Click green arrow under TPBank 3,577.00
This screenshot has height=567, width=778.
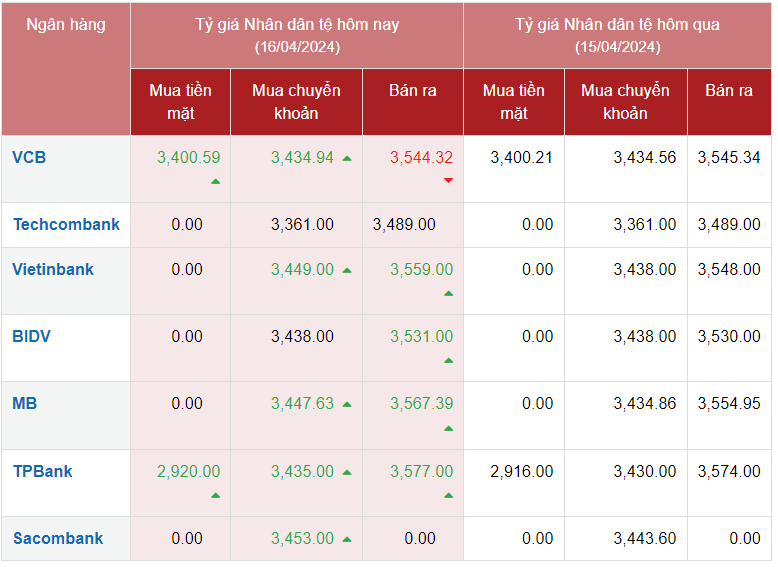tap(448, 495)
